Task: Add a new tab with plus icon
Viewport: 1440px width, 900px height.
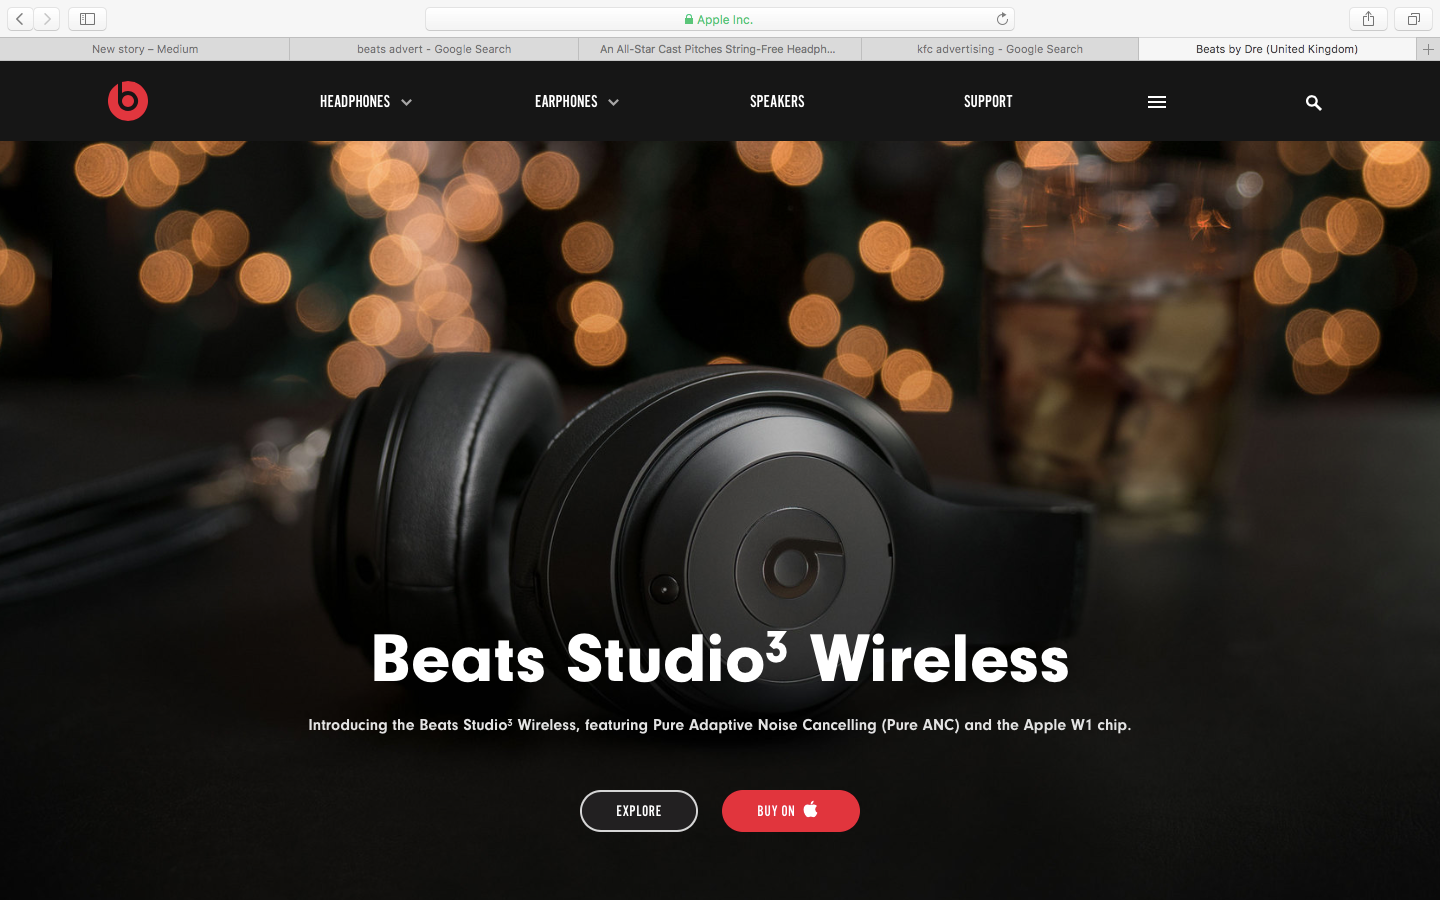Action: (x=1428, y=49)
